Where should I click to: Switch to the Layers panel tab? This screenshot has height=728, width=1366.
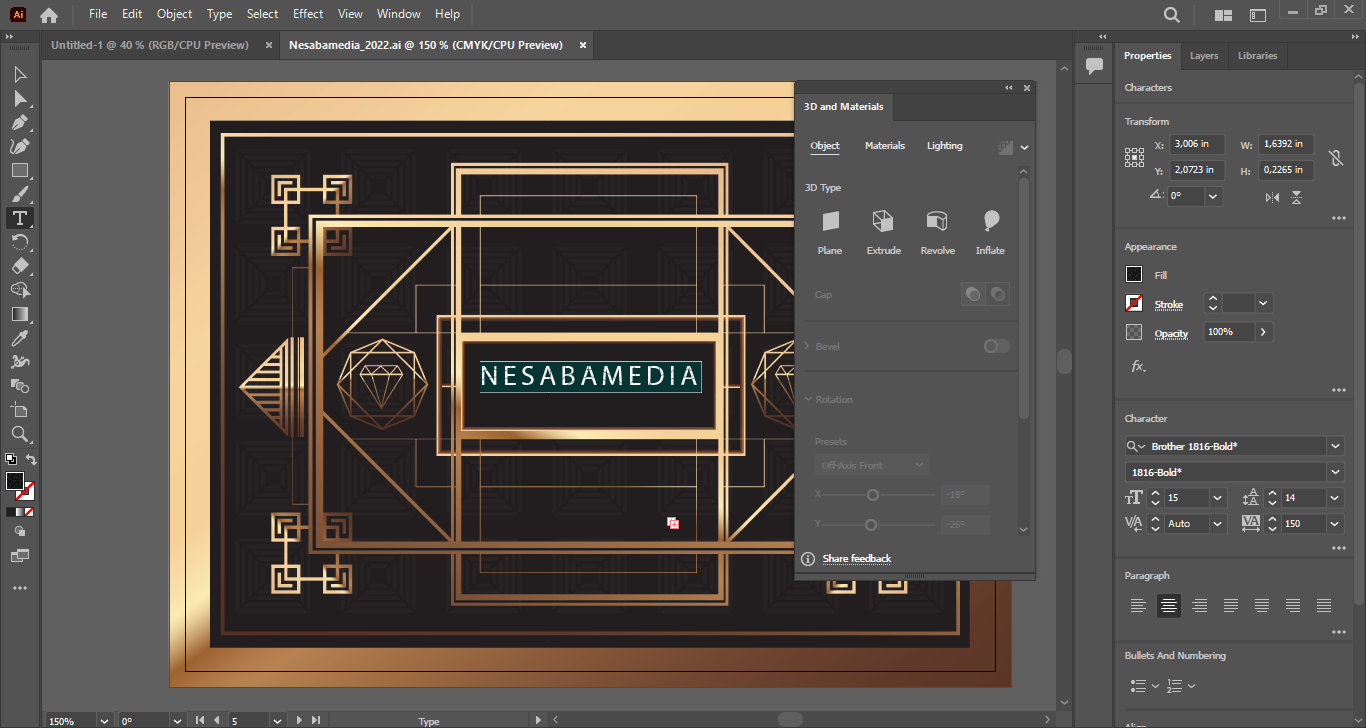point(1204,56)
